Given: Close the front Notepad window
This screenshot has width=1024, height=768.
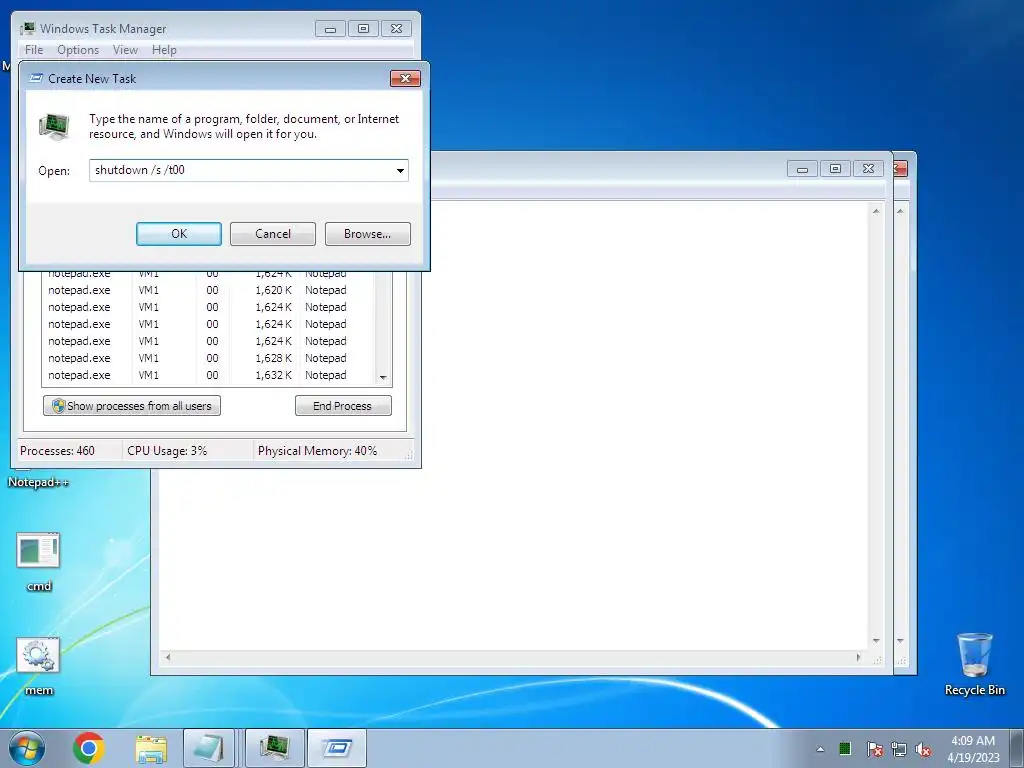Looking at the screenshot, I should click(868, 169).
